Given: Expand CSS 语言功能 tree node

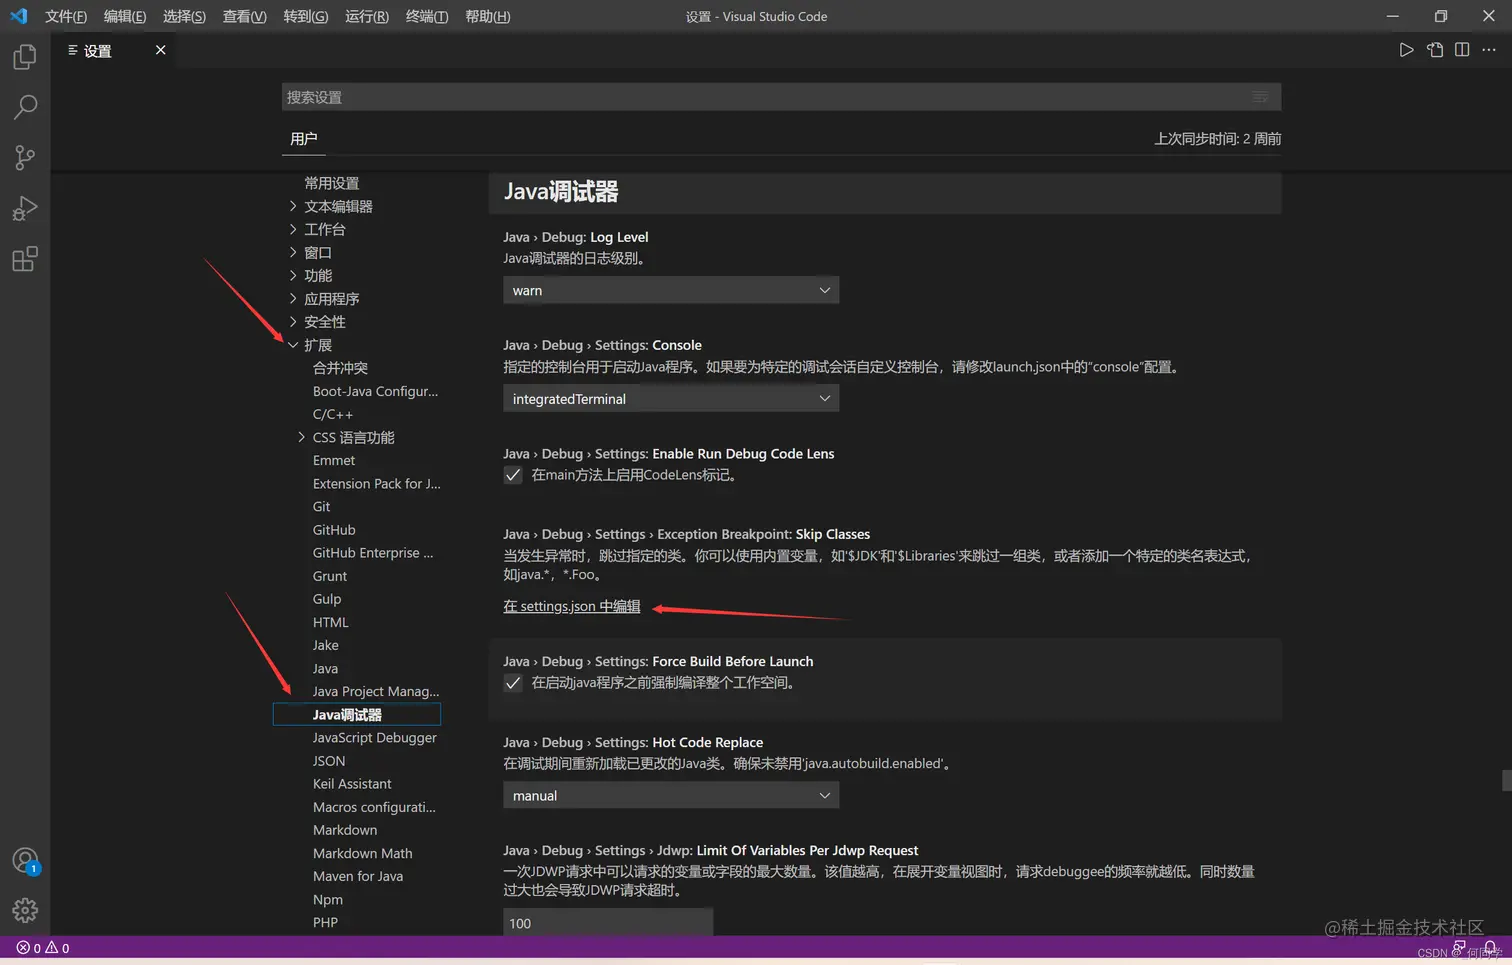Looking at the screenshot, I should pyautogui.click(x=301, y=437).
